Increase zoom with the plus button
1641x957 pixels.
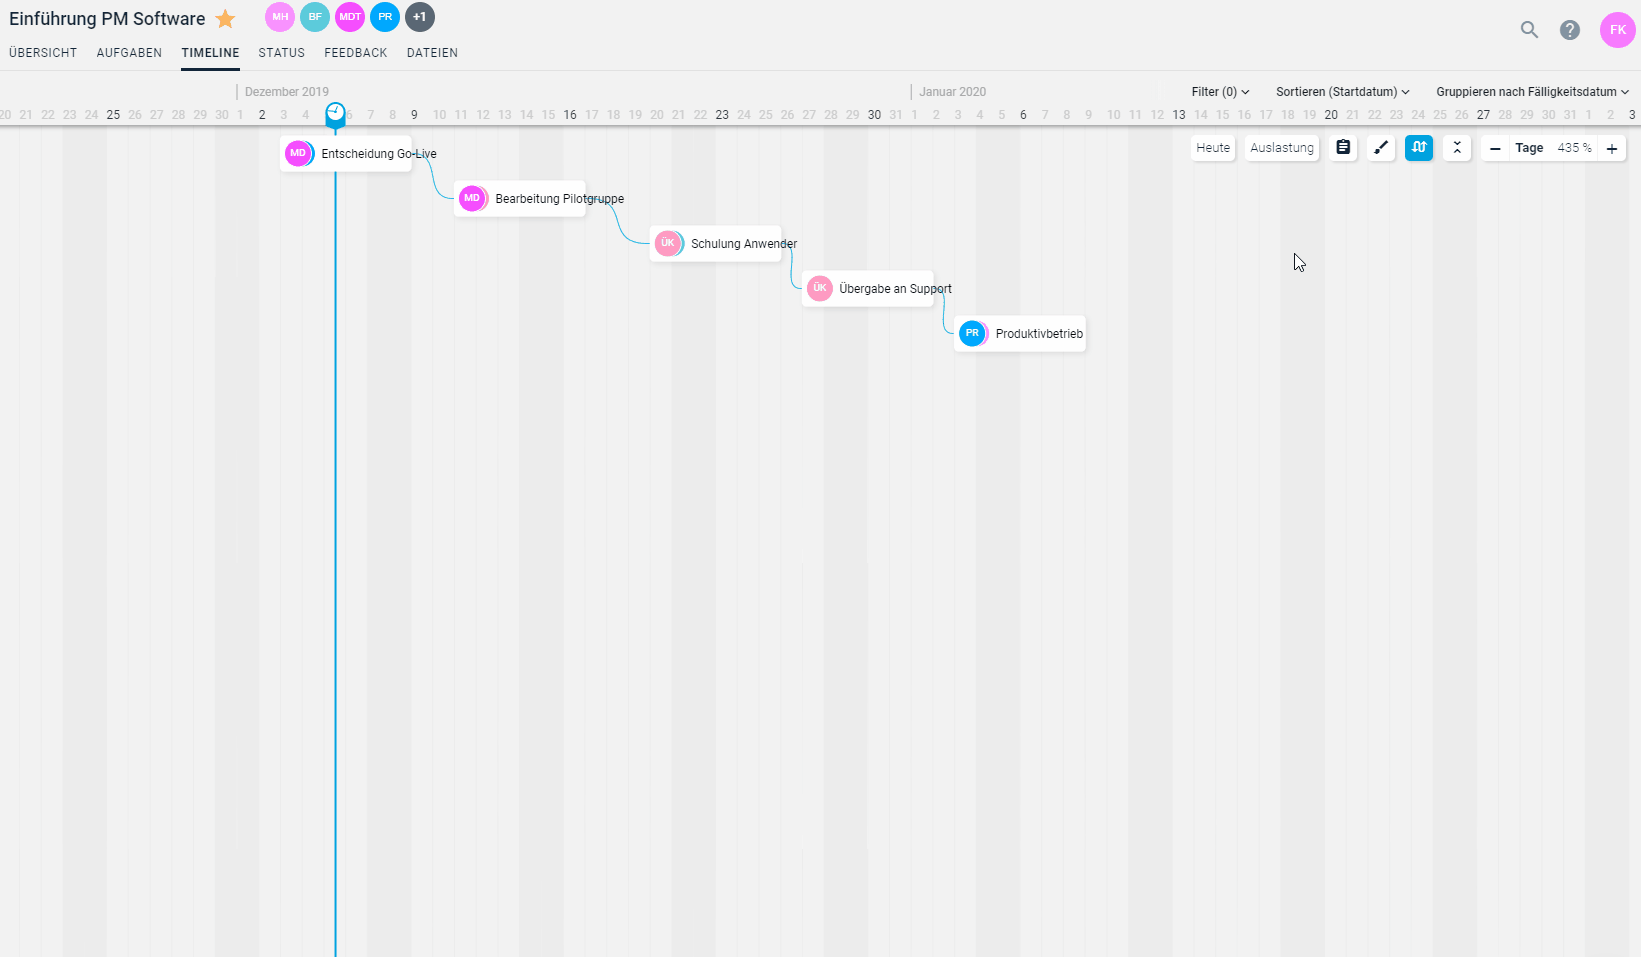1612,148
